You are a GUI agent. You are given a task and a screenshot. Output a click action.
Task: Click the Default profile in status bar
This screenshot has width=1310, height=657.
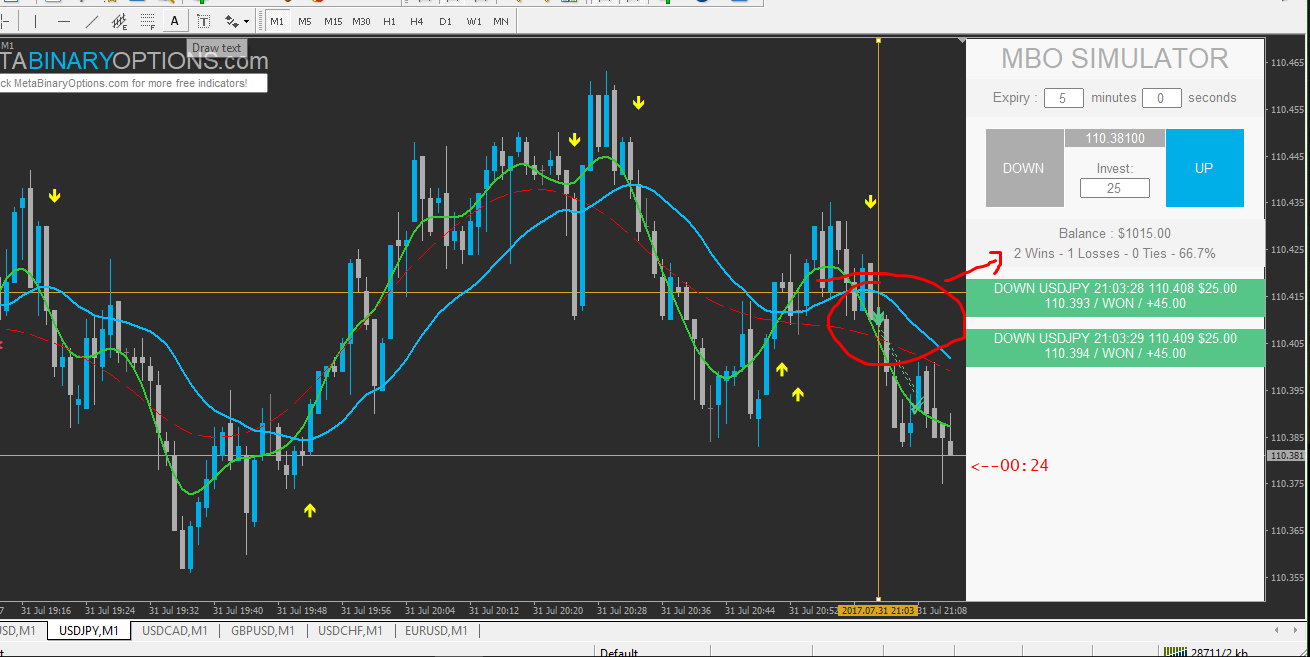pyautogui.click(x=619, y=653)
